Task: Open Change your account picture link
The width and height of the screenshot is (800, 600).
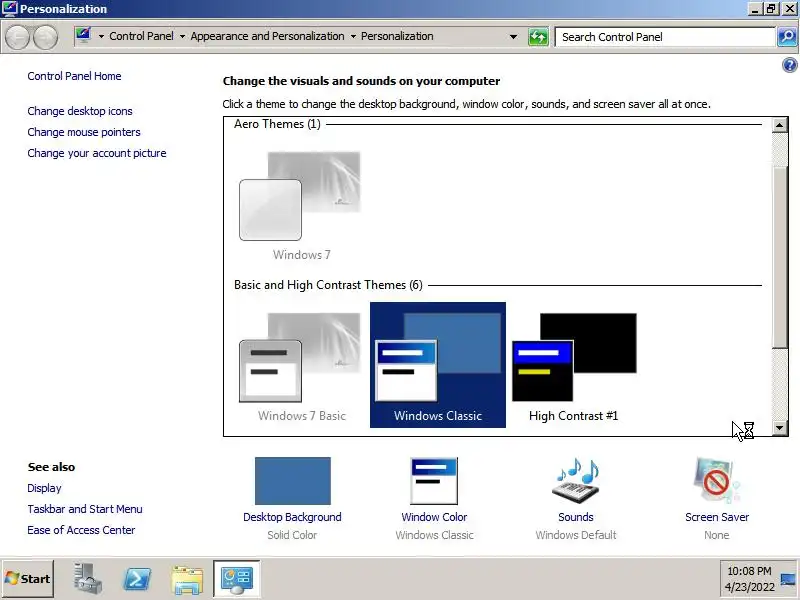Action: coord(97,153)
